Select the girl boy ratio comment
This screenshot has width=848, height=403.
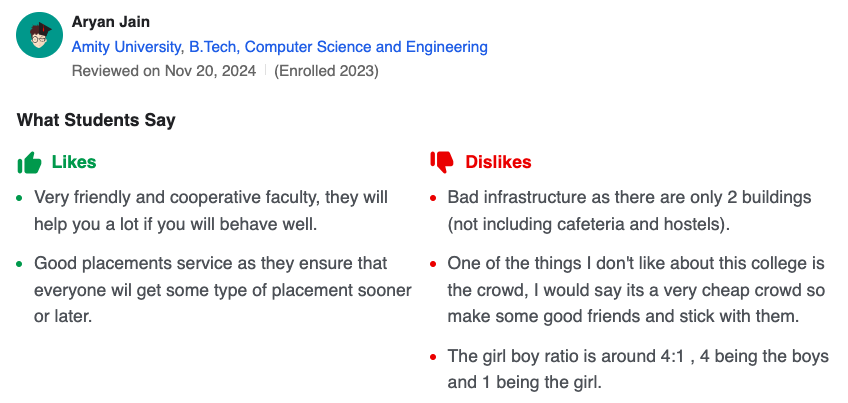point(637,369)
